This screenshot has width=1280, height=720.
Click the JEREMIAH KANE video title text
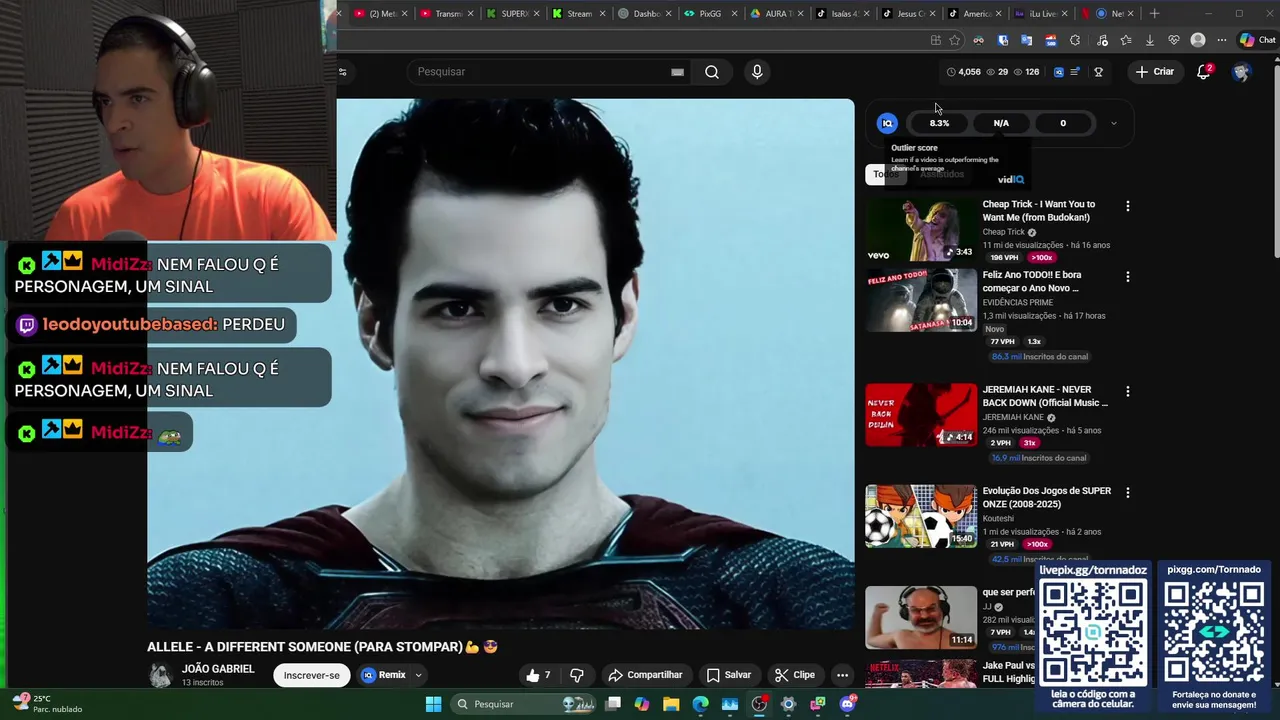(1045, 396)
